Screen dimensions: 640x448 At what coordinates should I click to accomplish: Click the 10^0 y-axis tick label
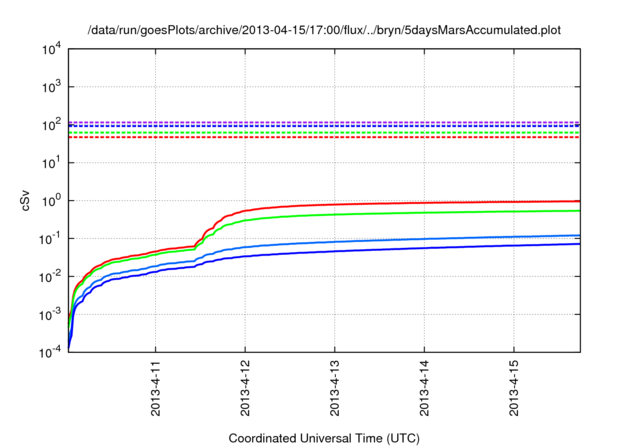pos(52,201)
